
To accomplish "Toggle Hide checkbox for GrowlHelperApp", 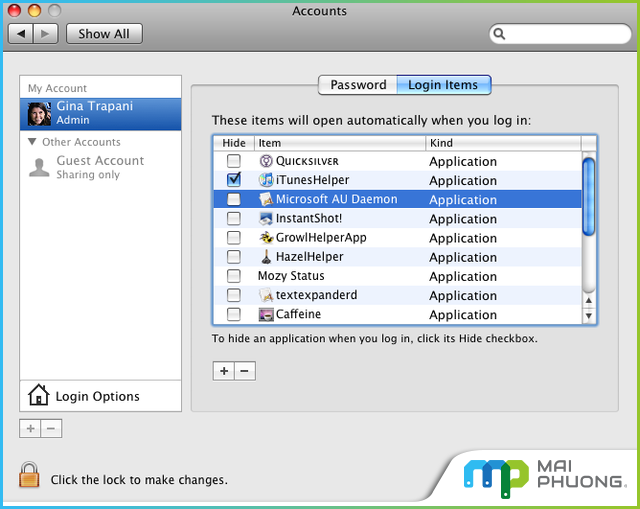I will point(233,238).
